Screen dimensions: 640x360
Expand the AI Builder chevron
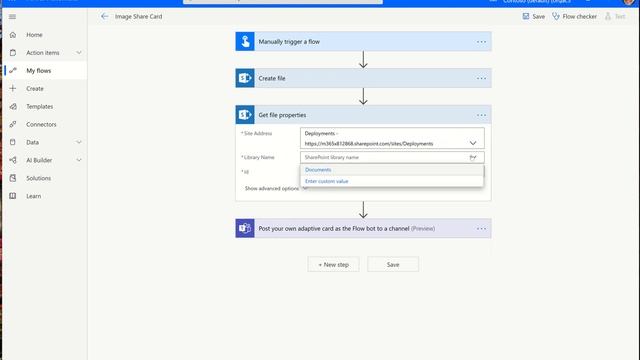coord(79,160)
